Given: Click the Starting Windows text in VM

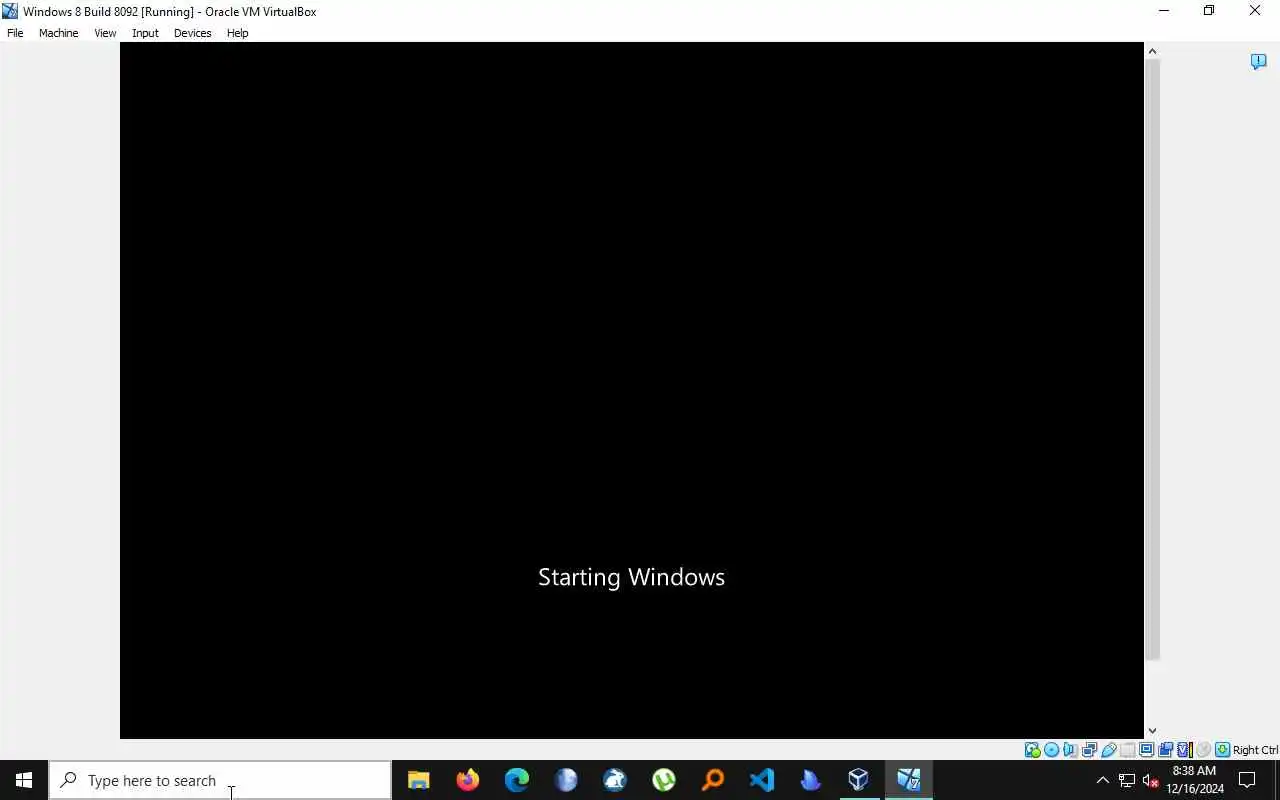Looking at the screenshot, I should (631, 577).
